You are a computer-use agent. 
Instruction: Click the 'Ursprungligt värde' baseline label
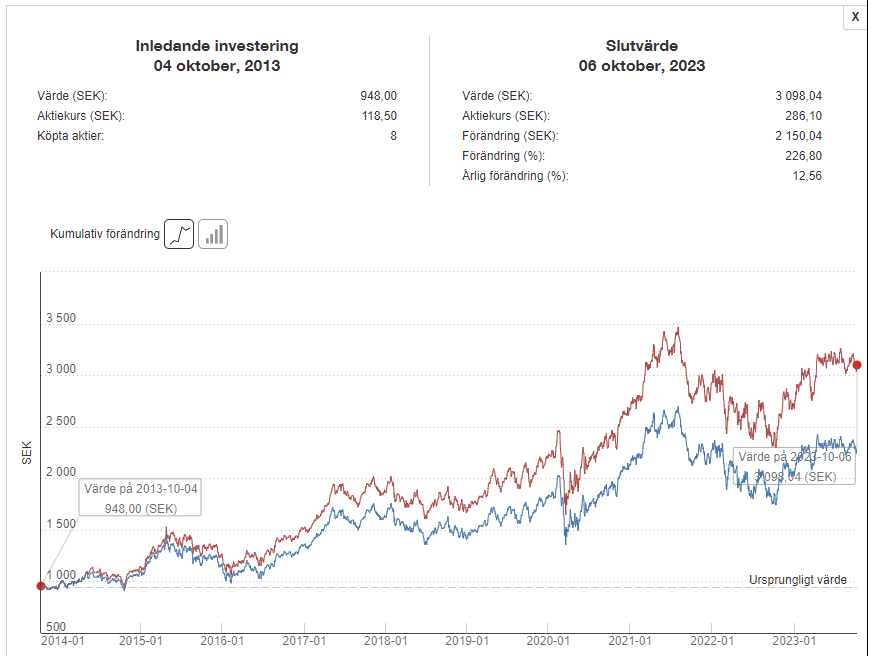coord(797,580)
